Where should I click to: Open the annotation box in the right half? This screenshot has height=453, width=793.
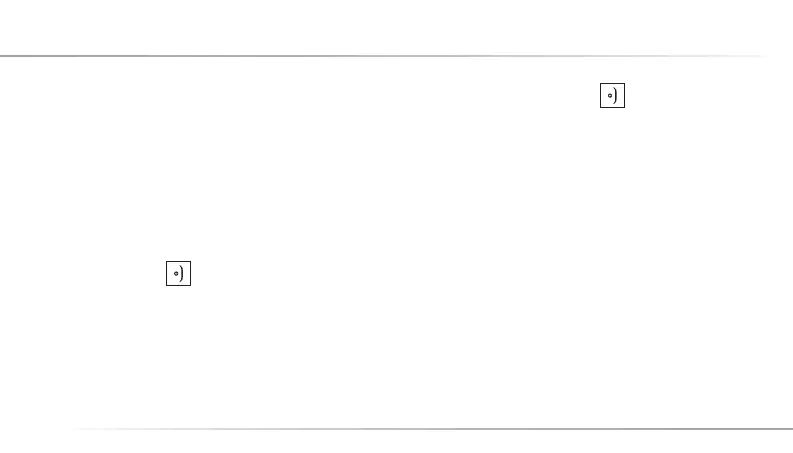612,96
